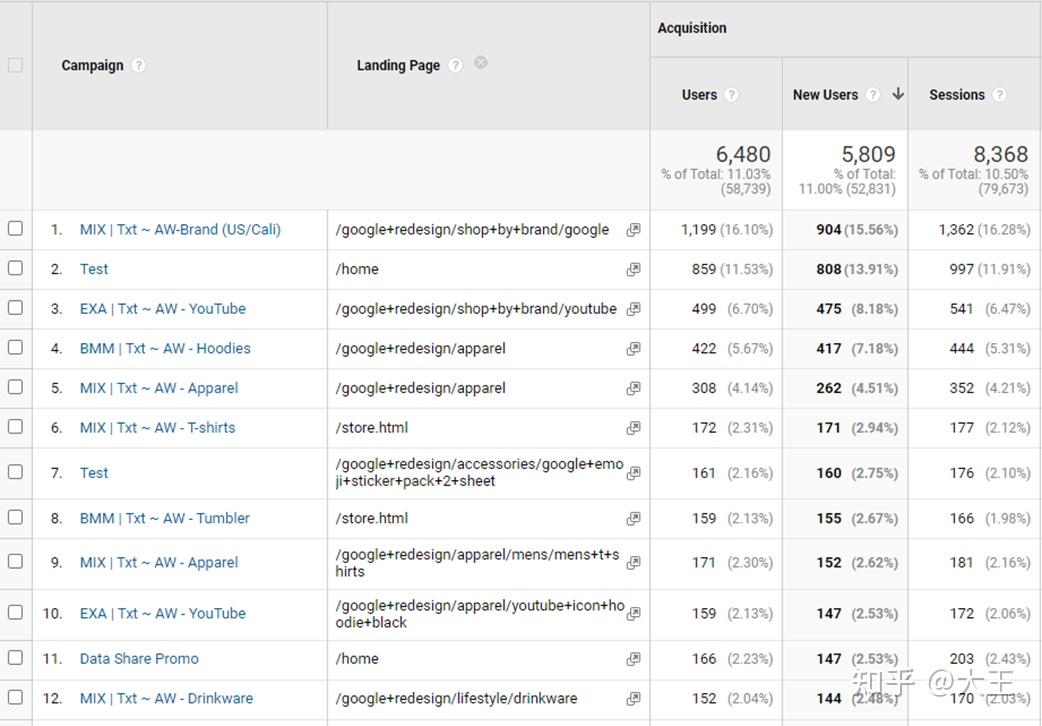Open the Test campaign on row 2
The image size is (1042, 726).
point(94,269)
